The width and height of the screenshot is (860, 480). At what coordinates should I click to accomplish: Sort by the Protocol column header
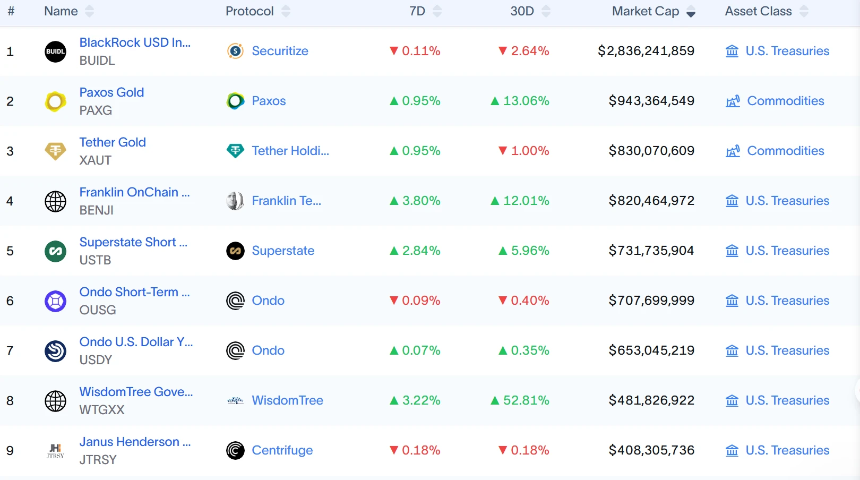pos(250,12)
